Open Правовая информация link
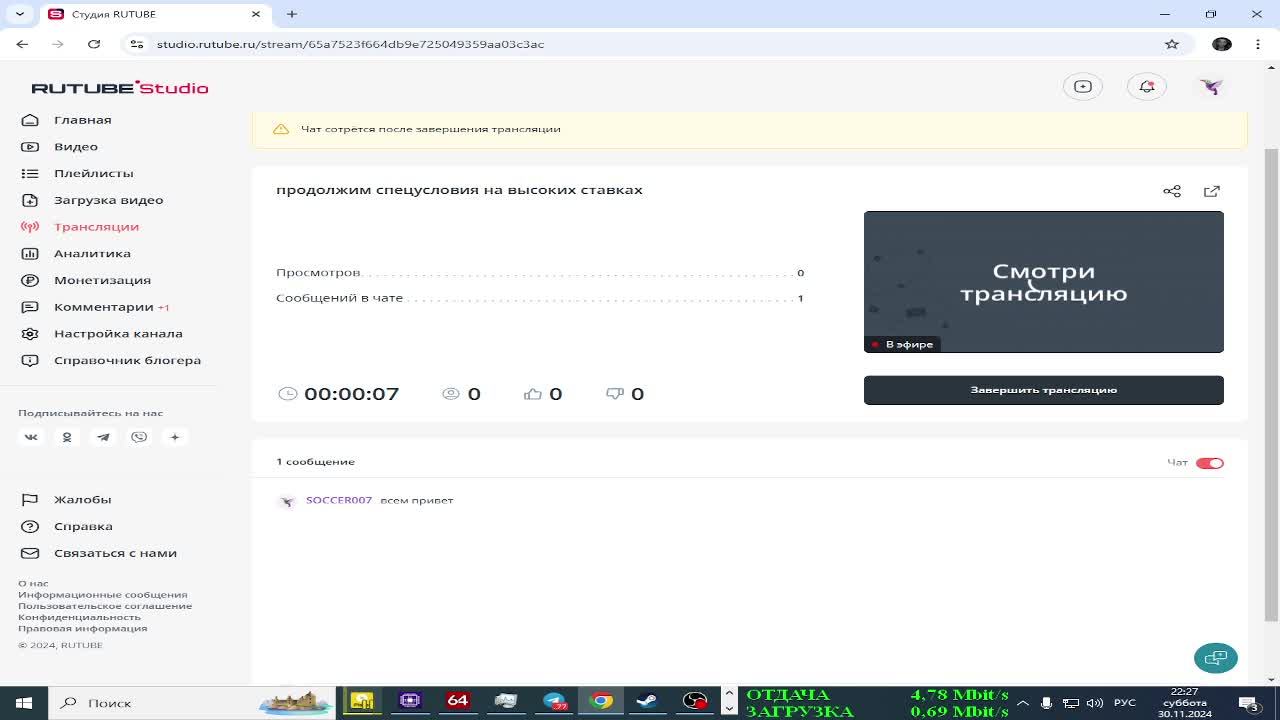The height and width of the screenshot is (720, 1280). (x=82, y=628)
